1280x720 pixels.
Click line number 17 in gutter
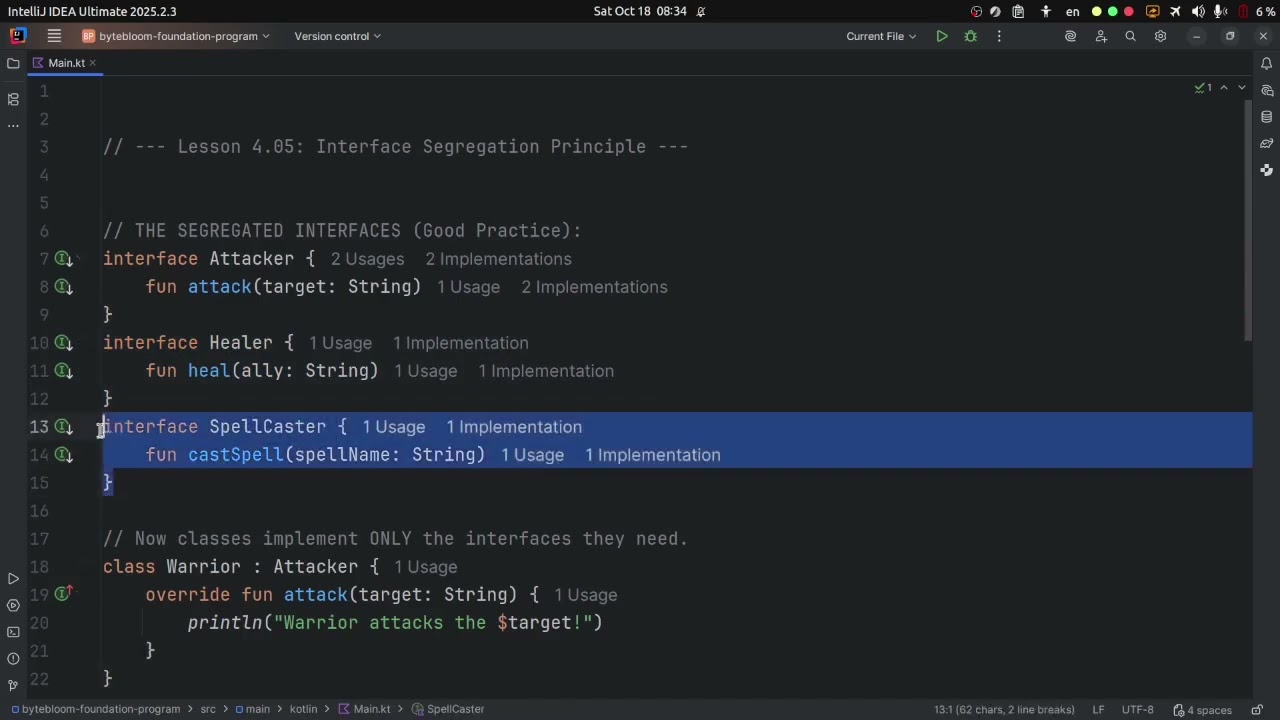[39, 539]
